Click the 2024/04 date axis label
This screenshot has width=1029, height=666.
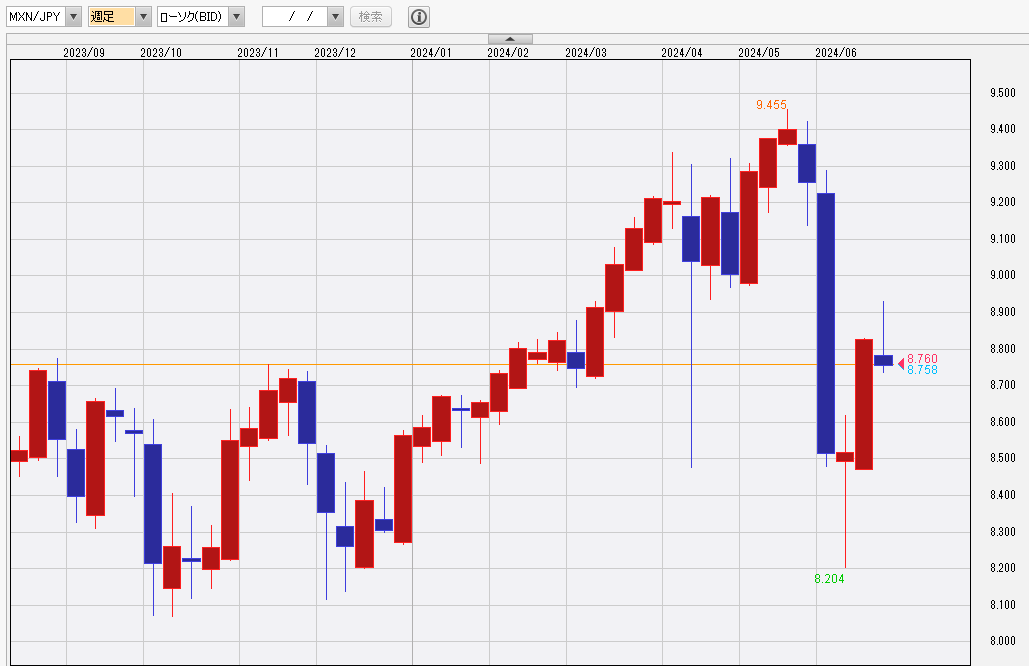click(x=682, y=52)
